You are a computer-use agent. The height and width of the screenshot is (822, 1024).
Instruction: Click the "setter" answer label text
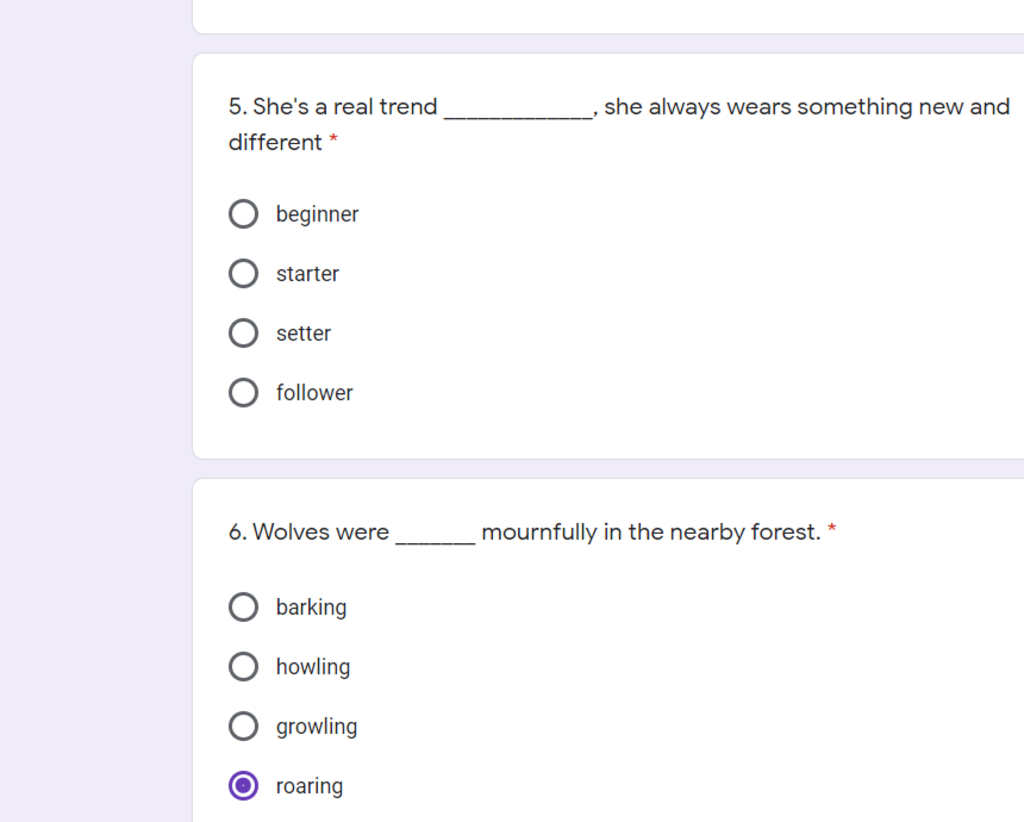point(304,334)
